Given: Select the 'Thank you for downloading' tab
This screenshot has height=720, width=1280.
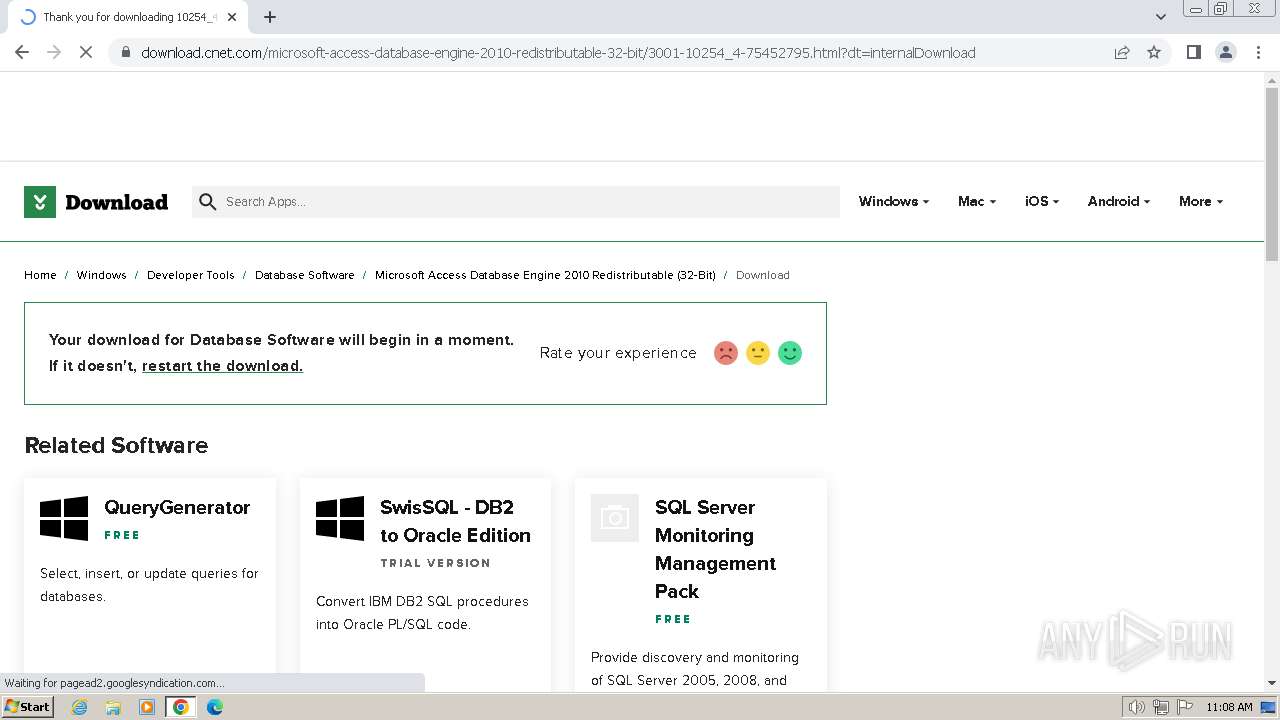Looking at the screenshot, I should 130,17.
